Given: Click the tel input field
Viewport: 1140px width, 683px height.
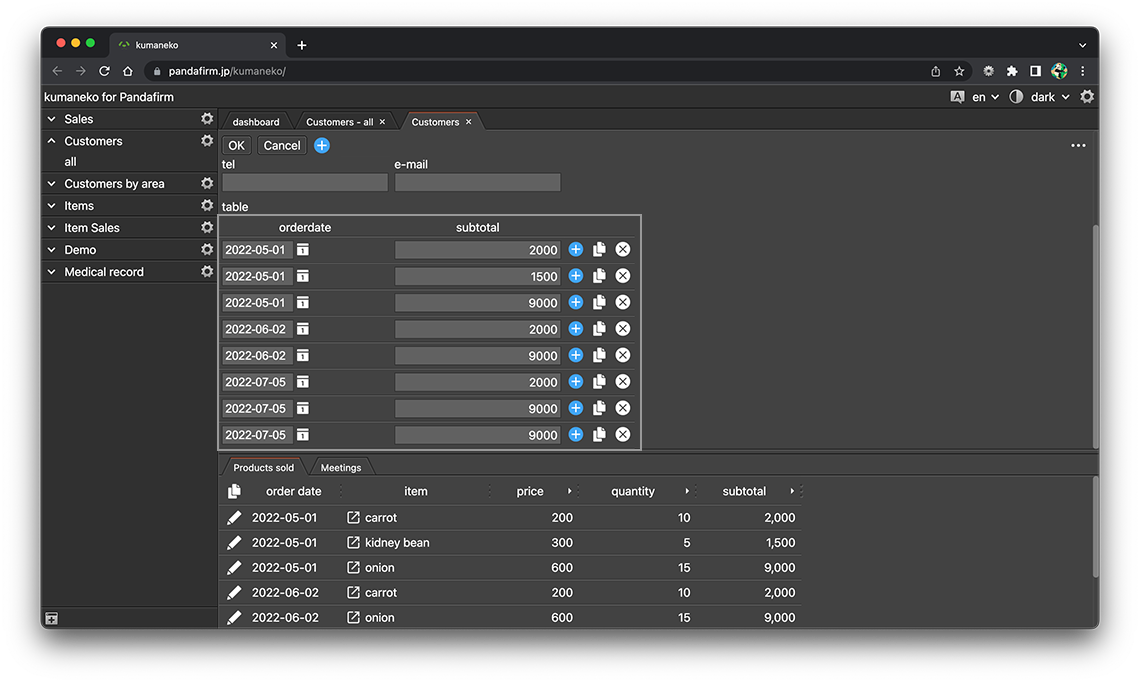Looking at the screenshot, I should (x=305, y=183).
